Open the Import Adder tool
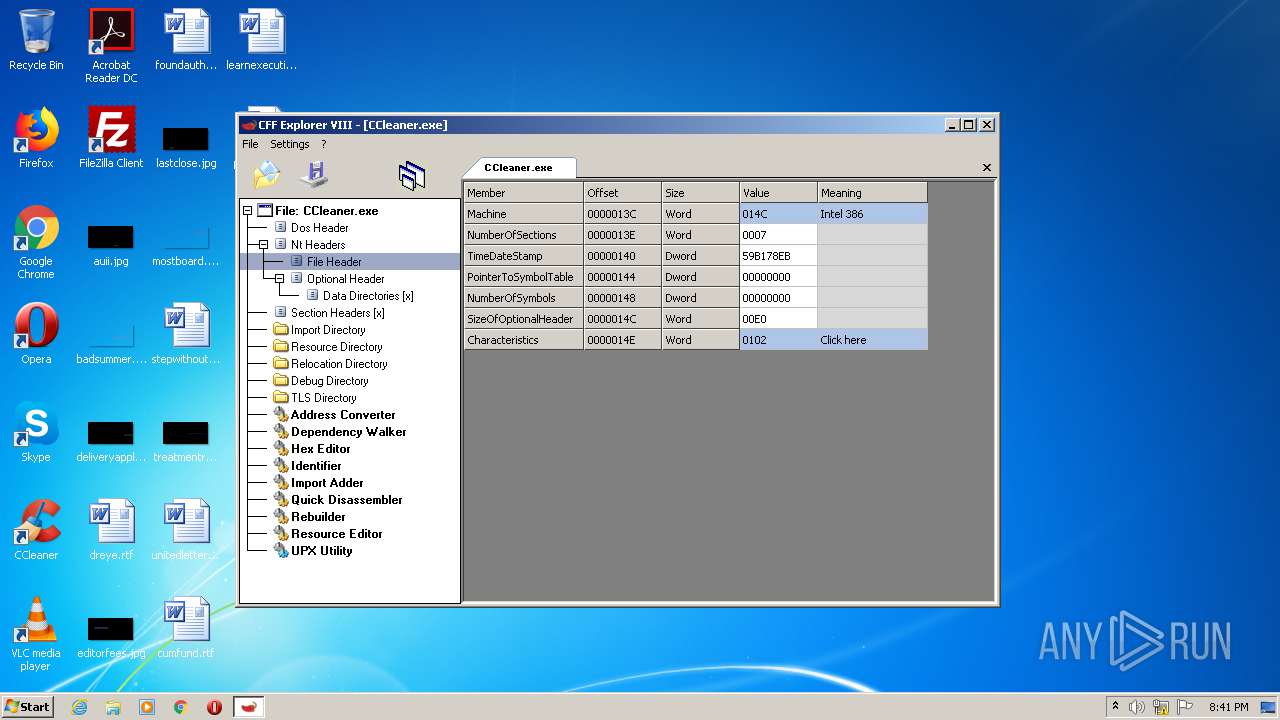The image size is (1280, 720). pyautogui.click(x=327, y=483)
